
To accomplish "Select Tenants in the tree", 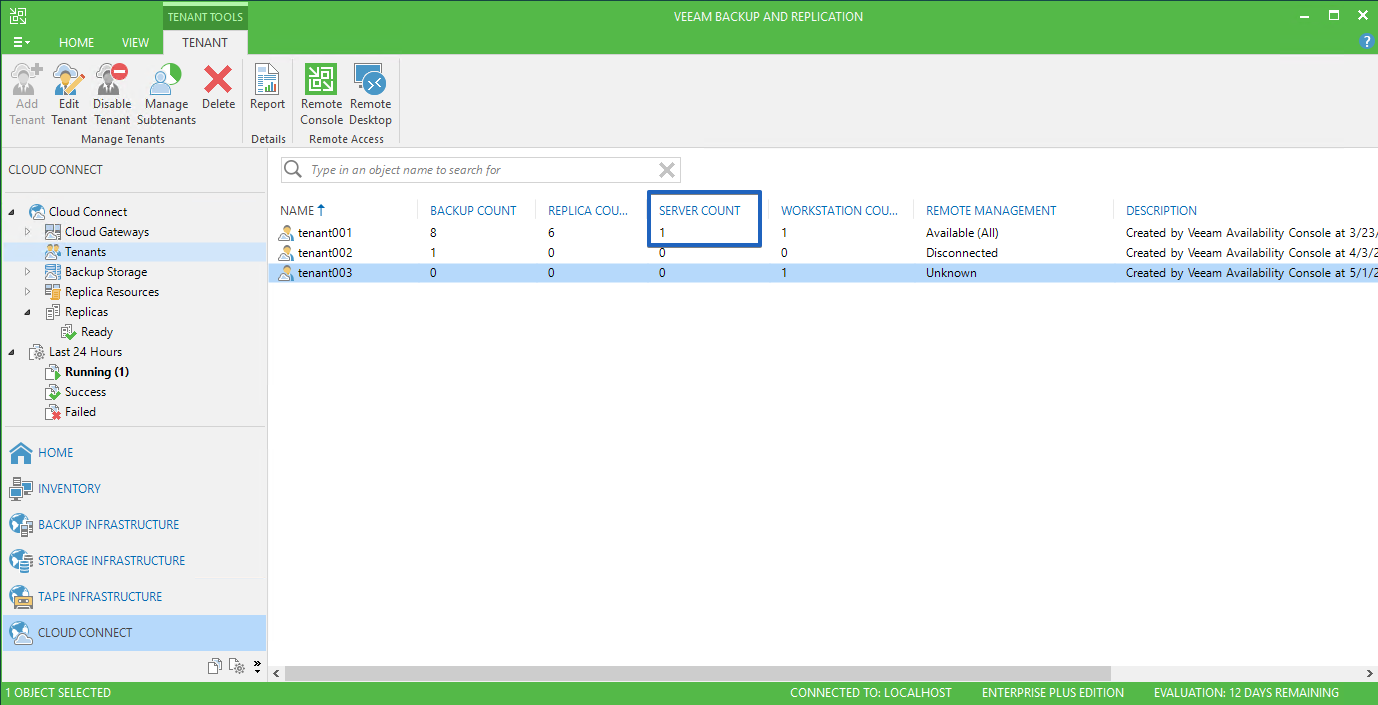I will tap(85, 252).
